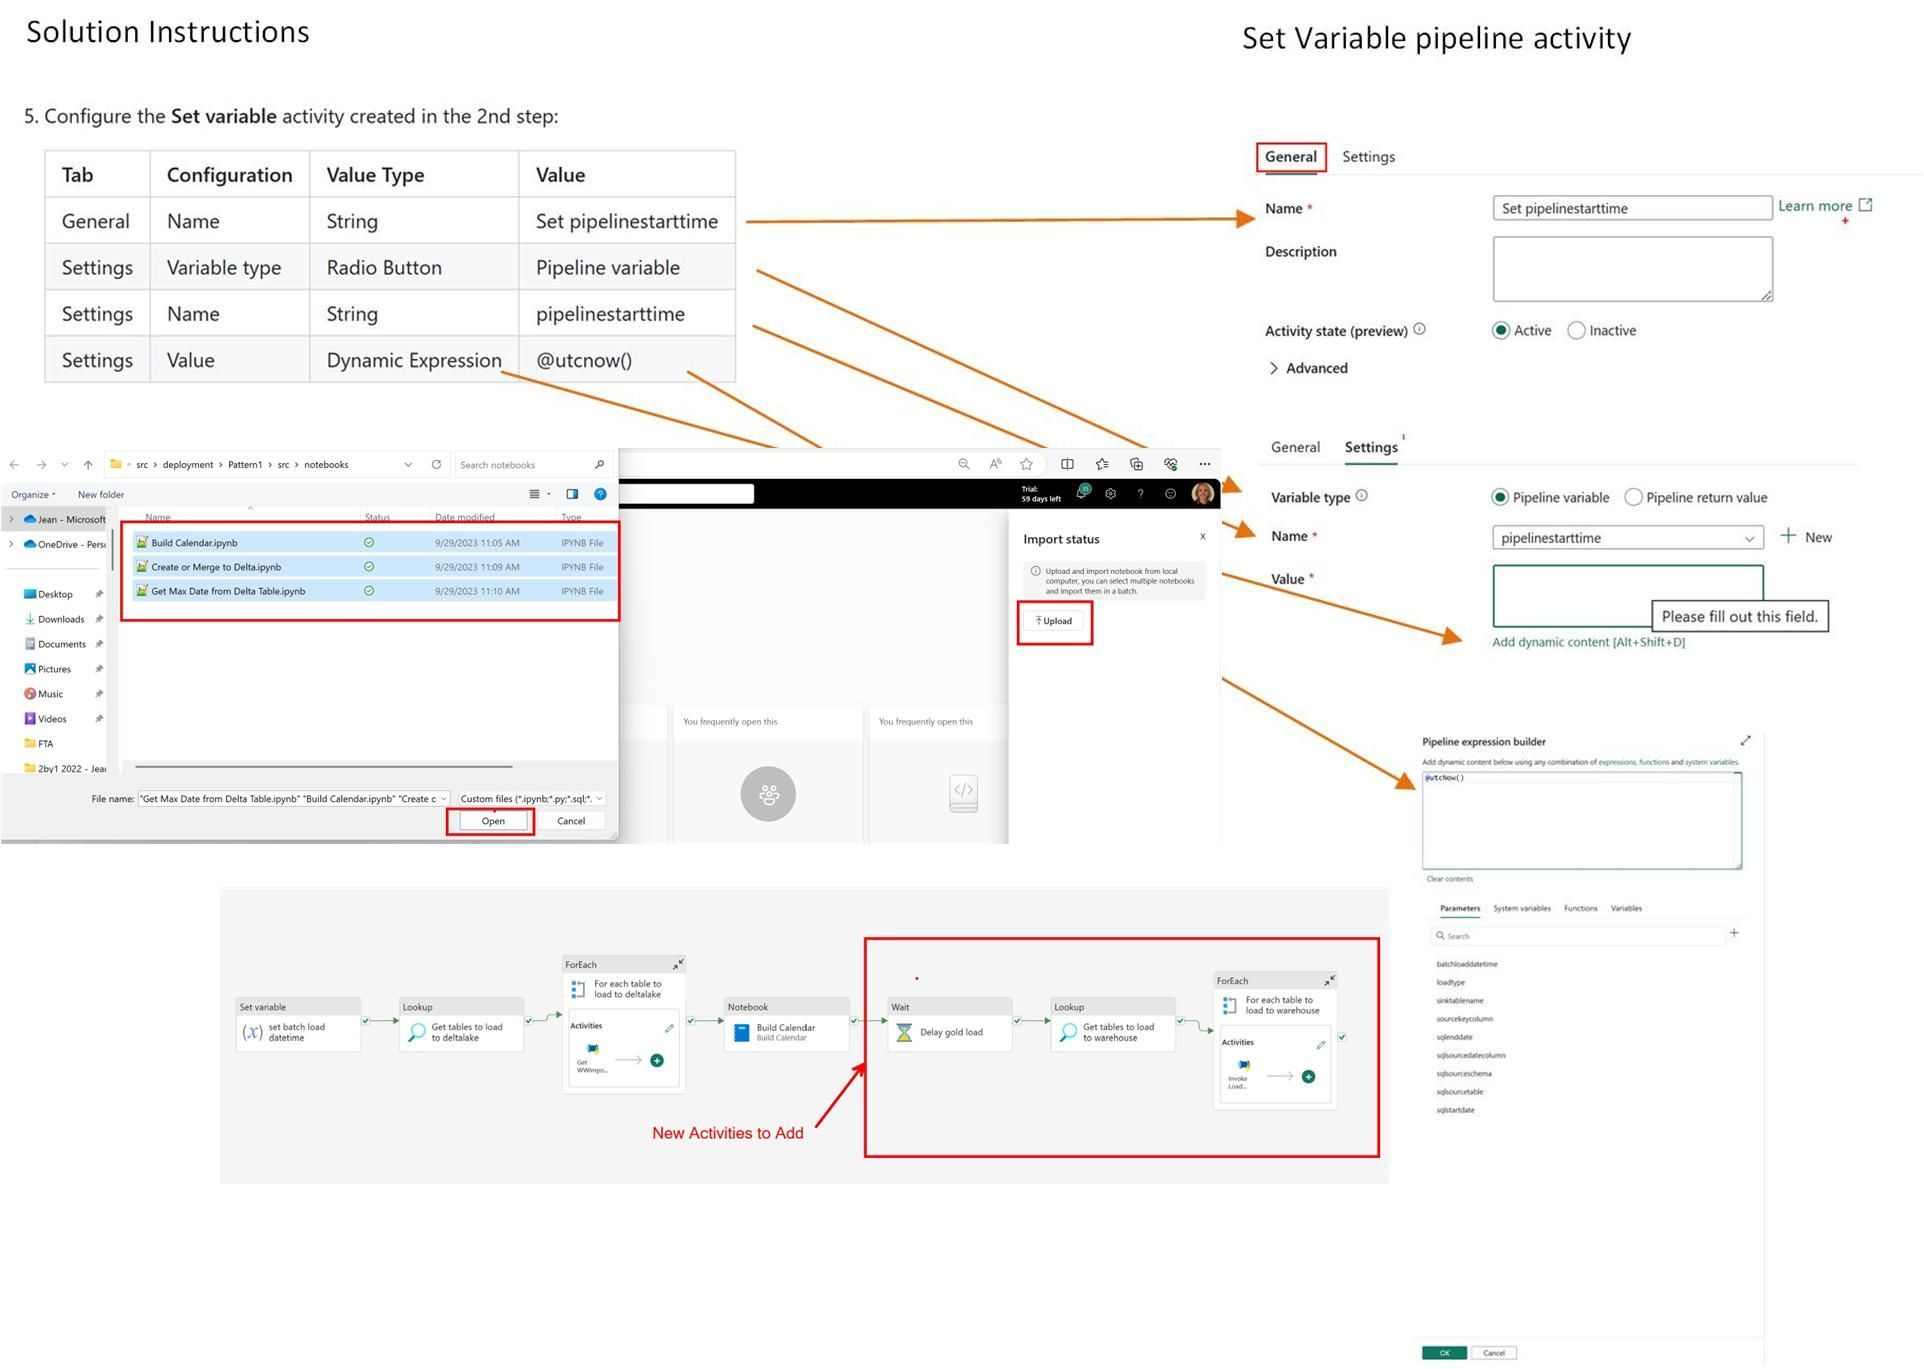Image resolution: width=1924 pixels, height=1369 pixels.
Task: Open the Settings tab beside General
Action: coord(1368,157)
